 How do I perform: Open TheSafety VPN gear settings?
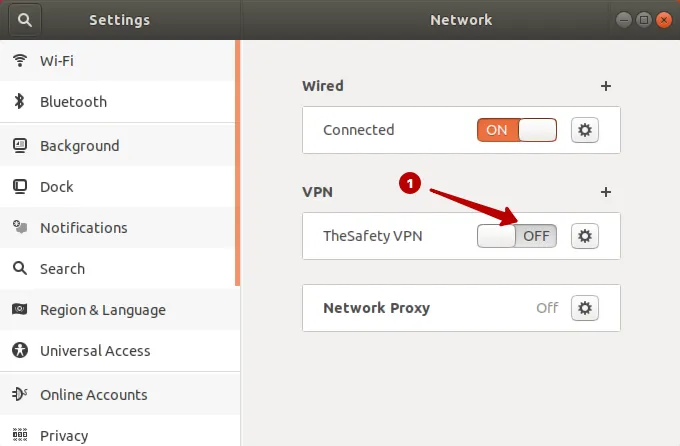pyautogui.click(x=585, y=236)
